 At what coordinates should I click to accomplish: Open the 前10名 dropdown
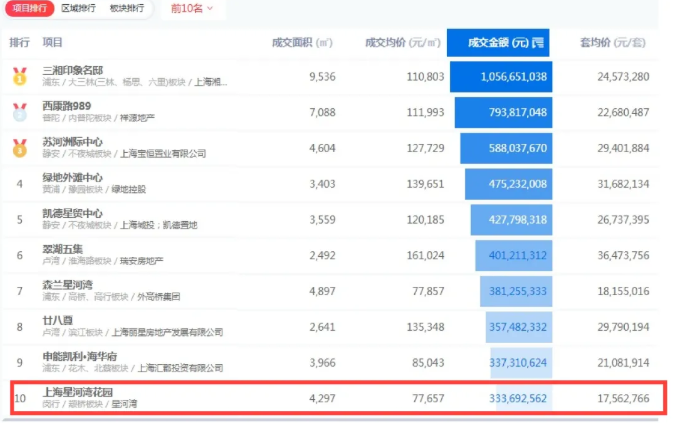[x=192, y=9]
